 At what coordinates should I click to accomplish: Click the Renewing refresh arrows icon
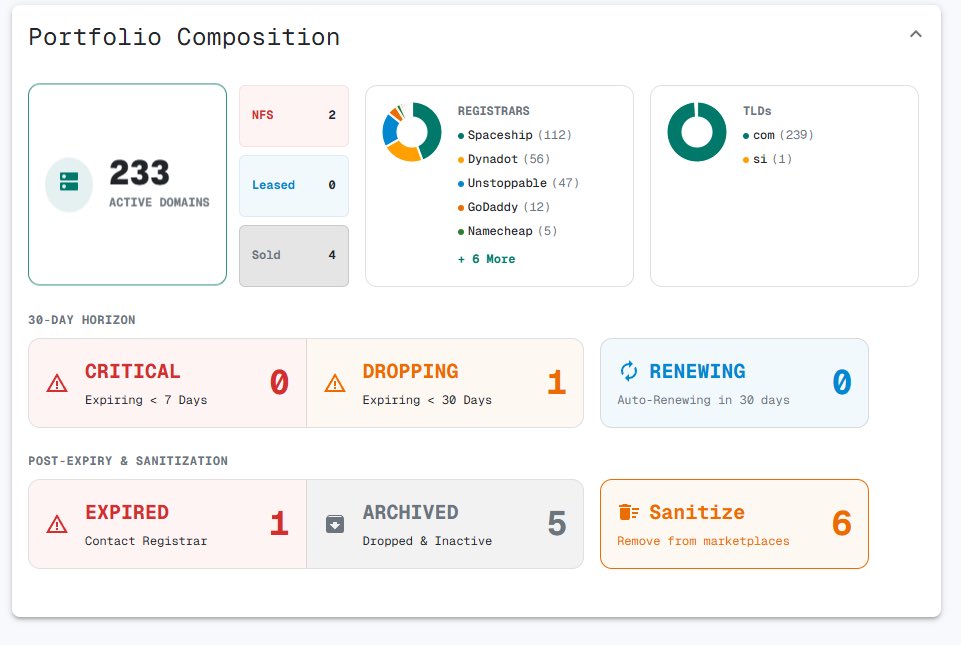coord(629,371)
